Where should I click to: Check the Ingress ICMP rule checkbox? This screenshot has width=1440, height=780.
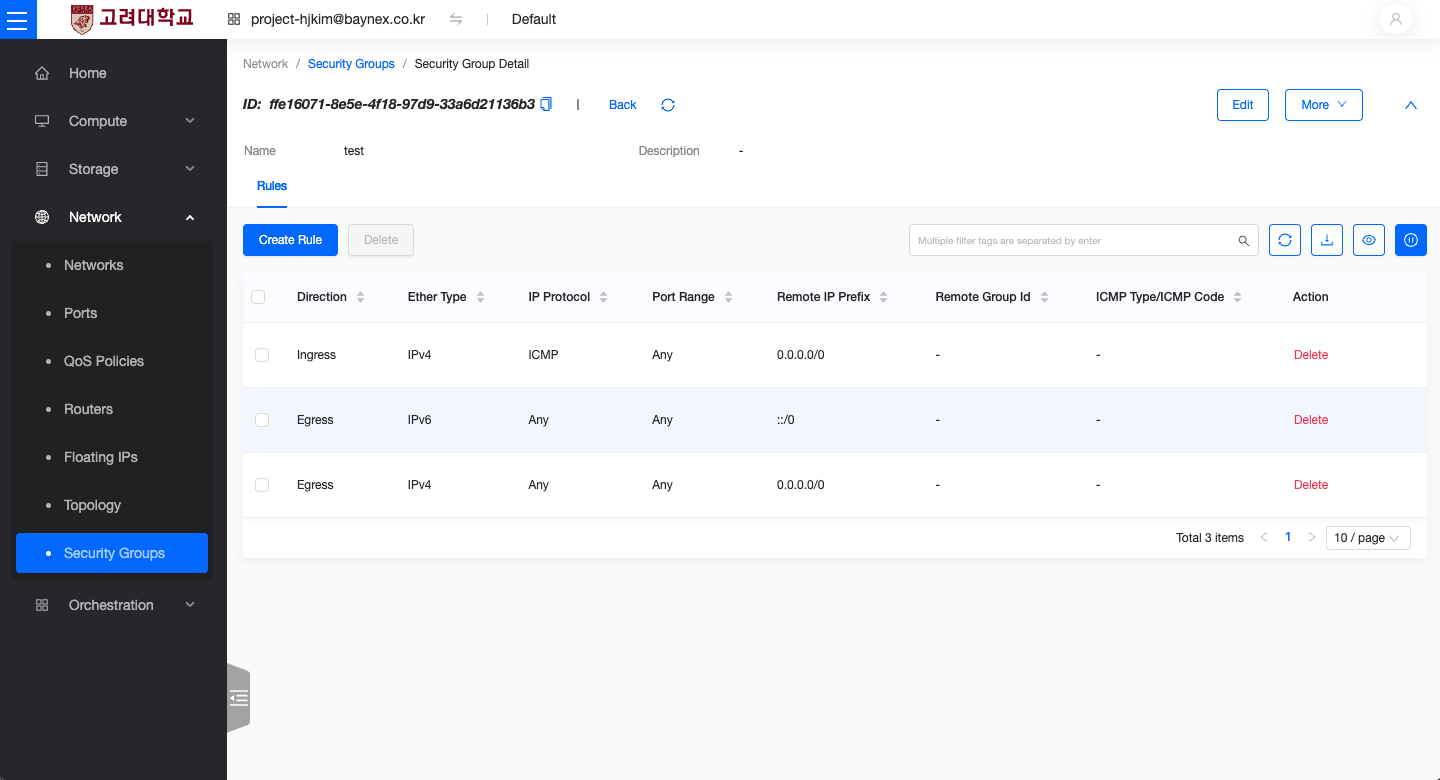click(x=262, y=355)
